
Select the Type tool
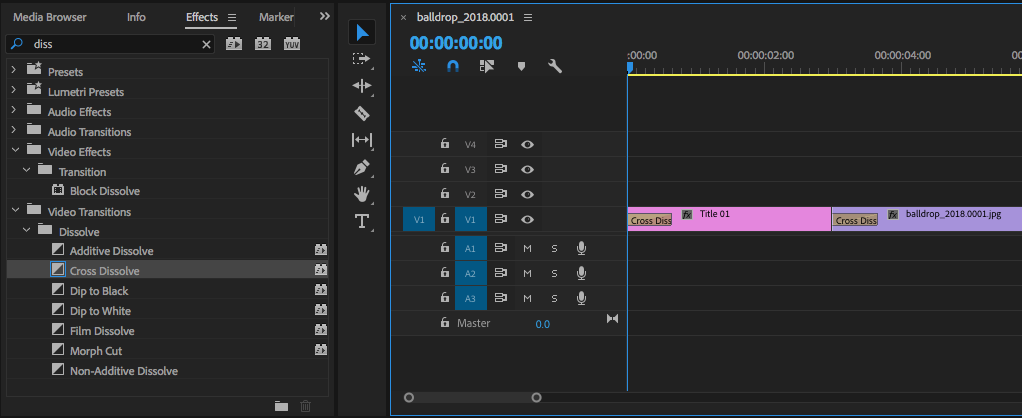(362, 221)
